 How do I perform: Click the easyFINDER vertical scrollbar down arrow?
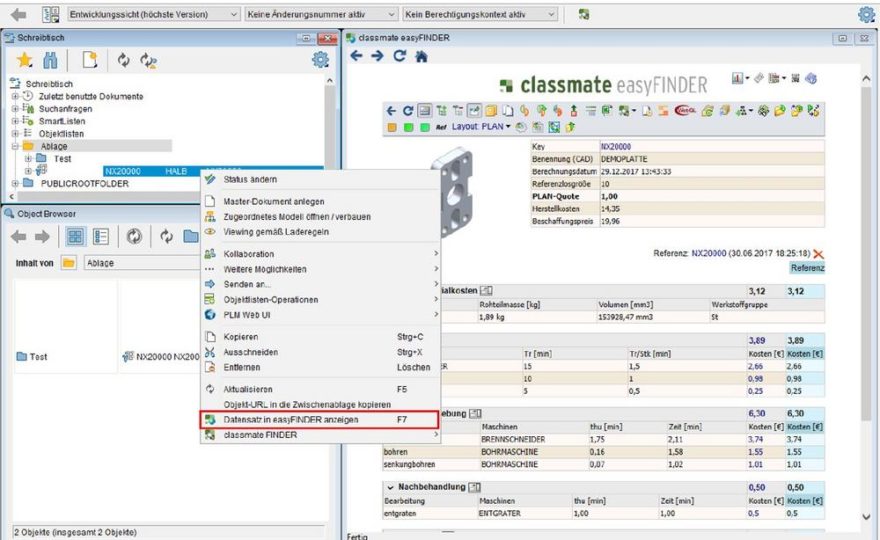click(x=865, y=516)
